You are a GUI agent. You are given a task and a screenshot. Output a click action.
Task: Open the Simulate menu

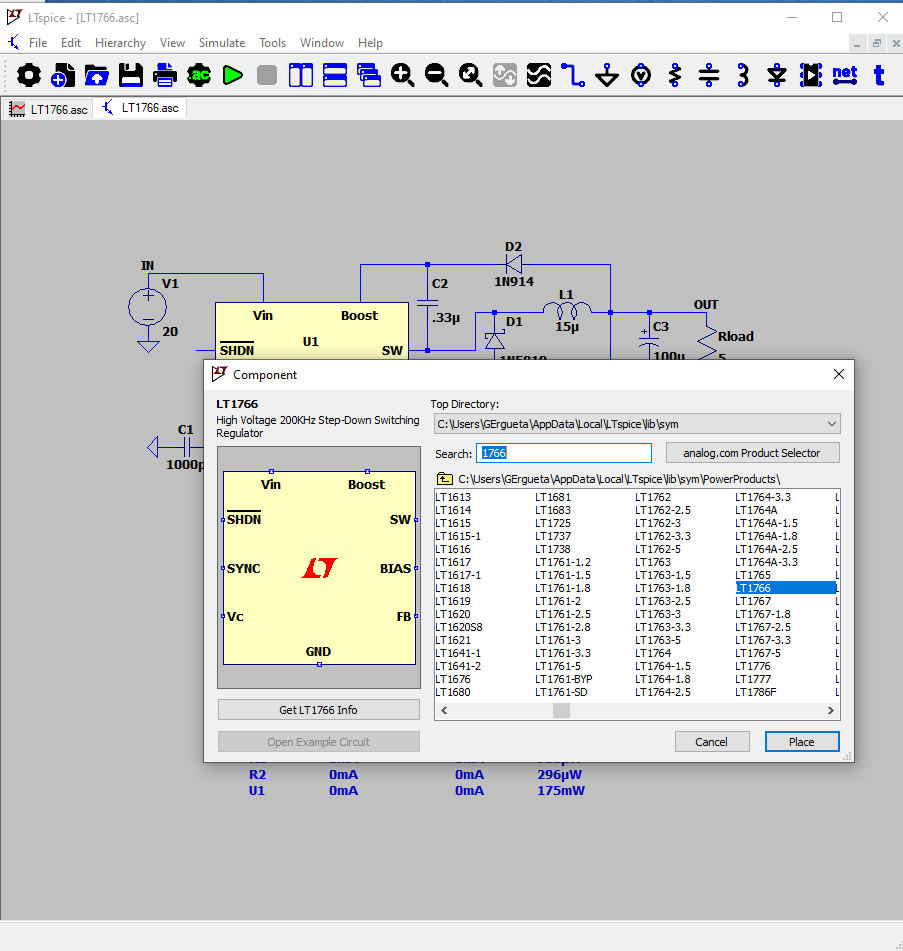click(x=222, y=43)
